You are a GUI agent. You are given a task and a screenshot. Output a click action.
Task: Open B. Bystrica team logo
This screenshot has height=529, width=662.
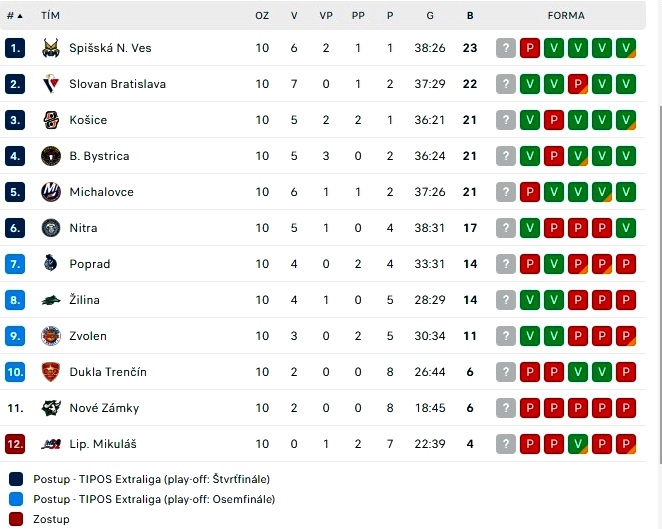click(x=51, y=156)
